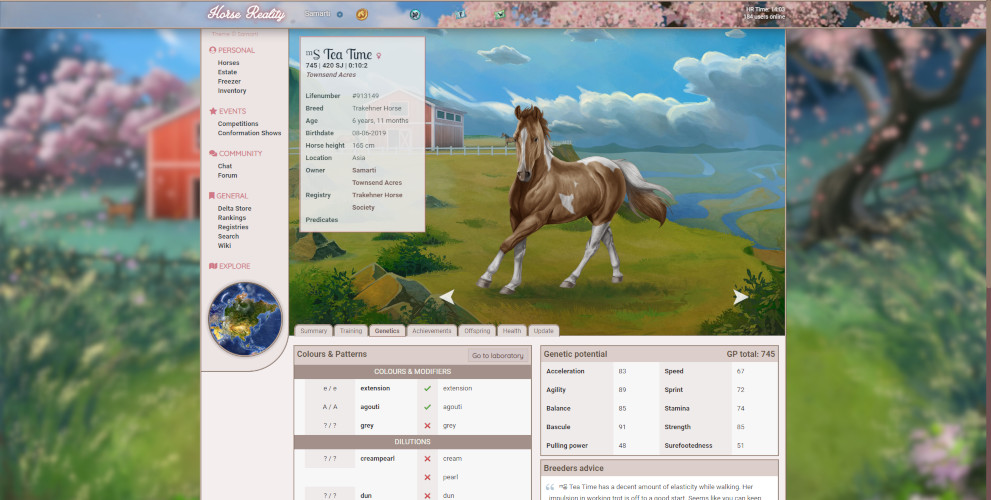Screen dimensions: 991x500
Task: Open the Personal section heading
Action: tap(232, 50)
